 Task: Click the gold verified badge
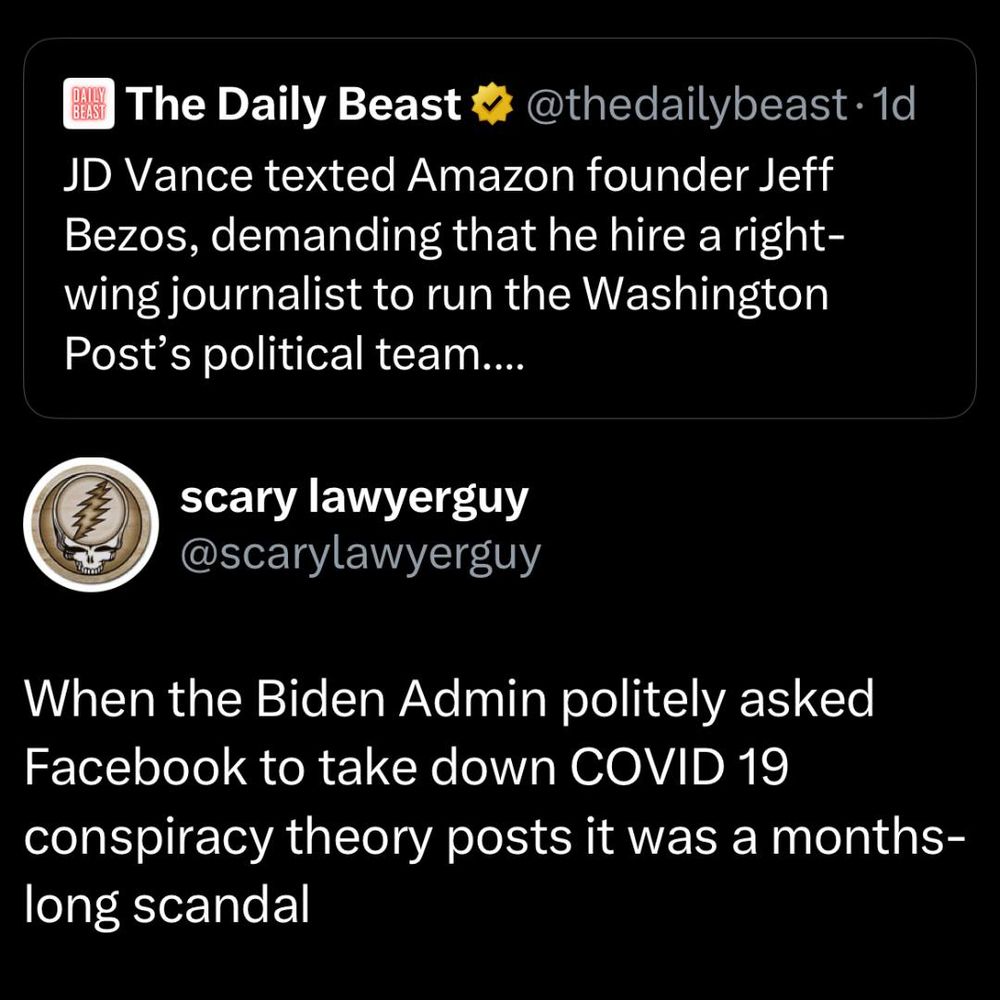(490, 105)
